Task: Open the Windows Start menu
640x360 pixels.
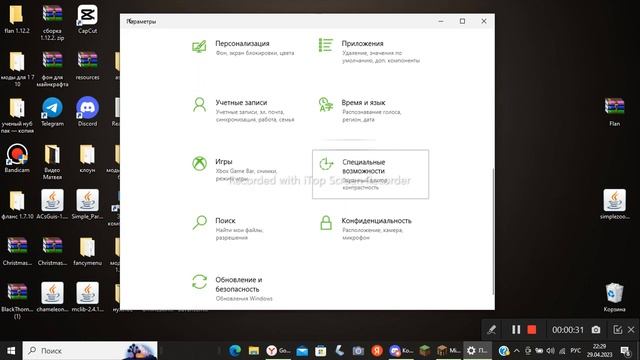Action: click(x=11, y=351)
